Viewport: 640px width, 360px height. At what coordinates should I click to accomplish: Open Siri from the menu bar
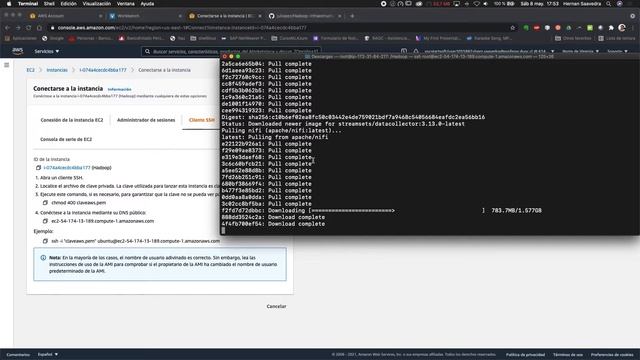click(620, 4)
